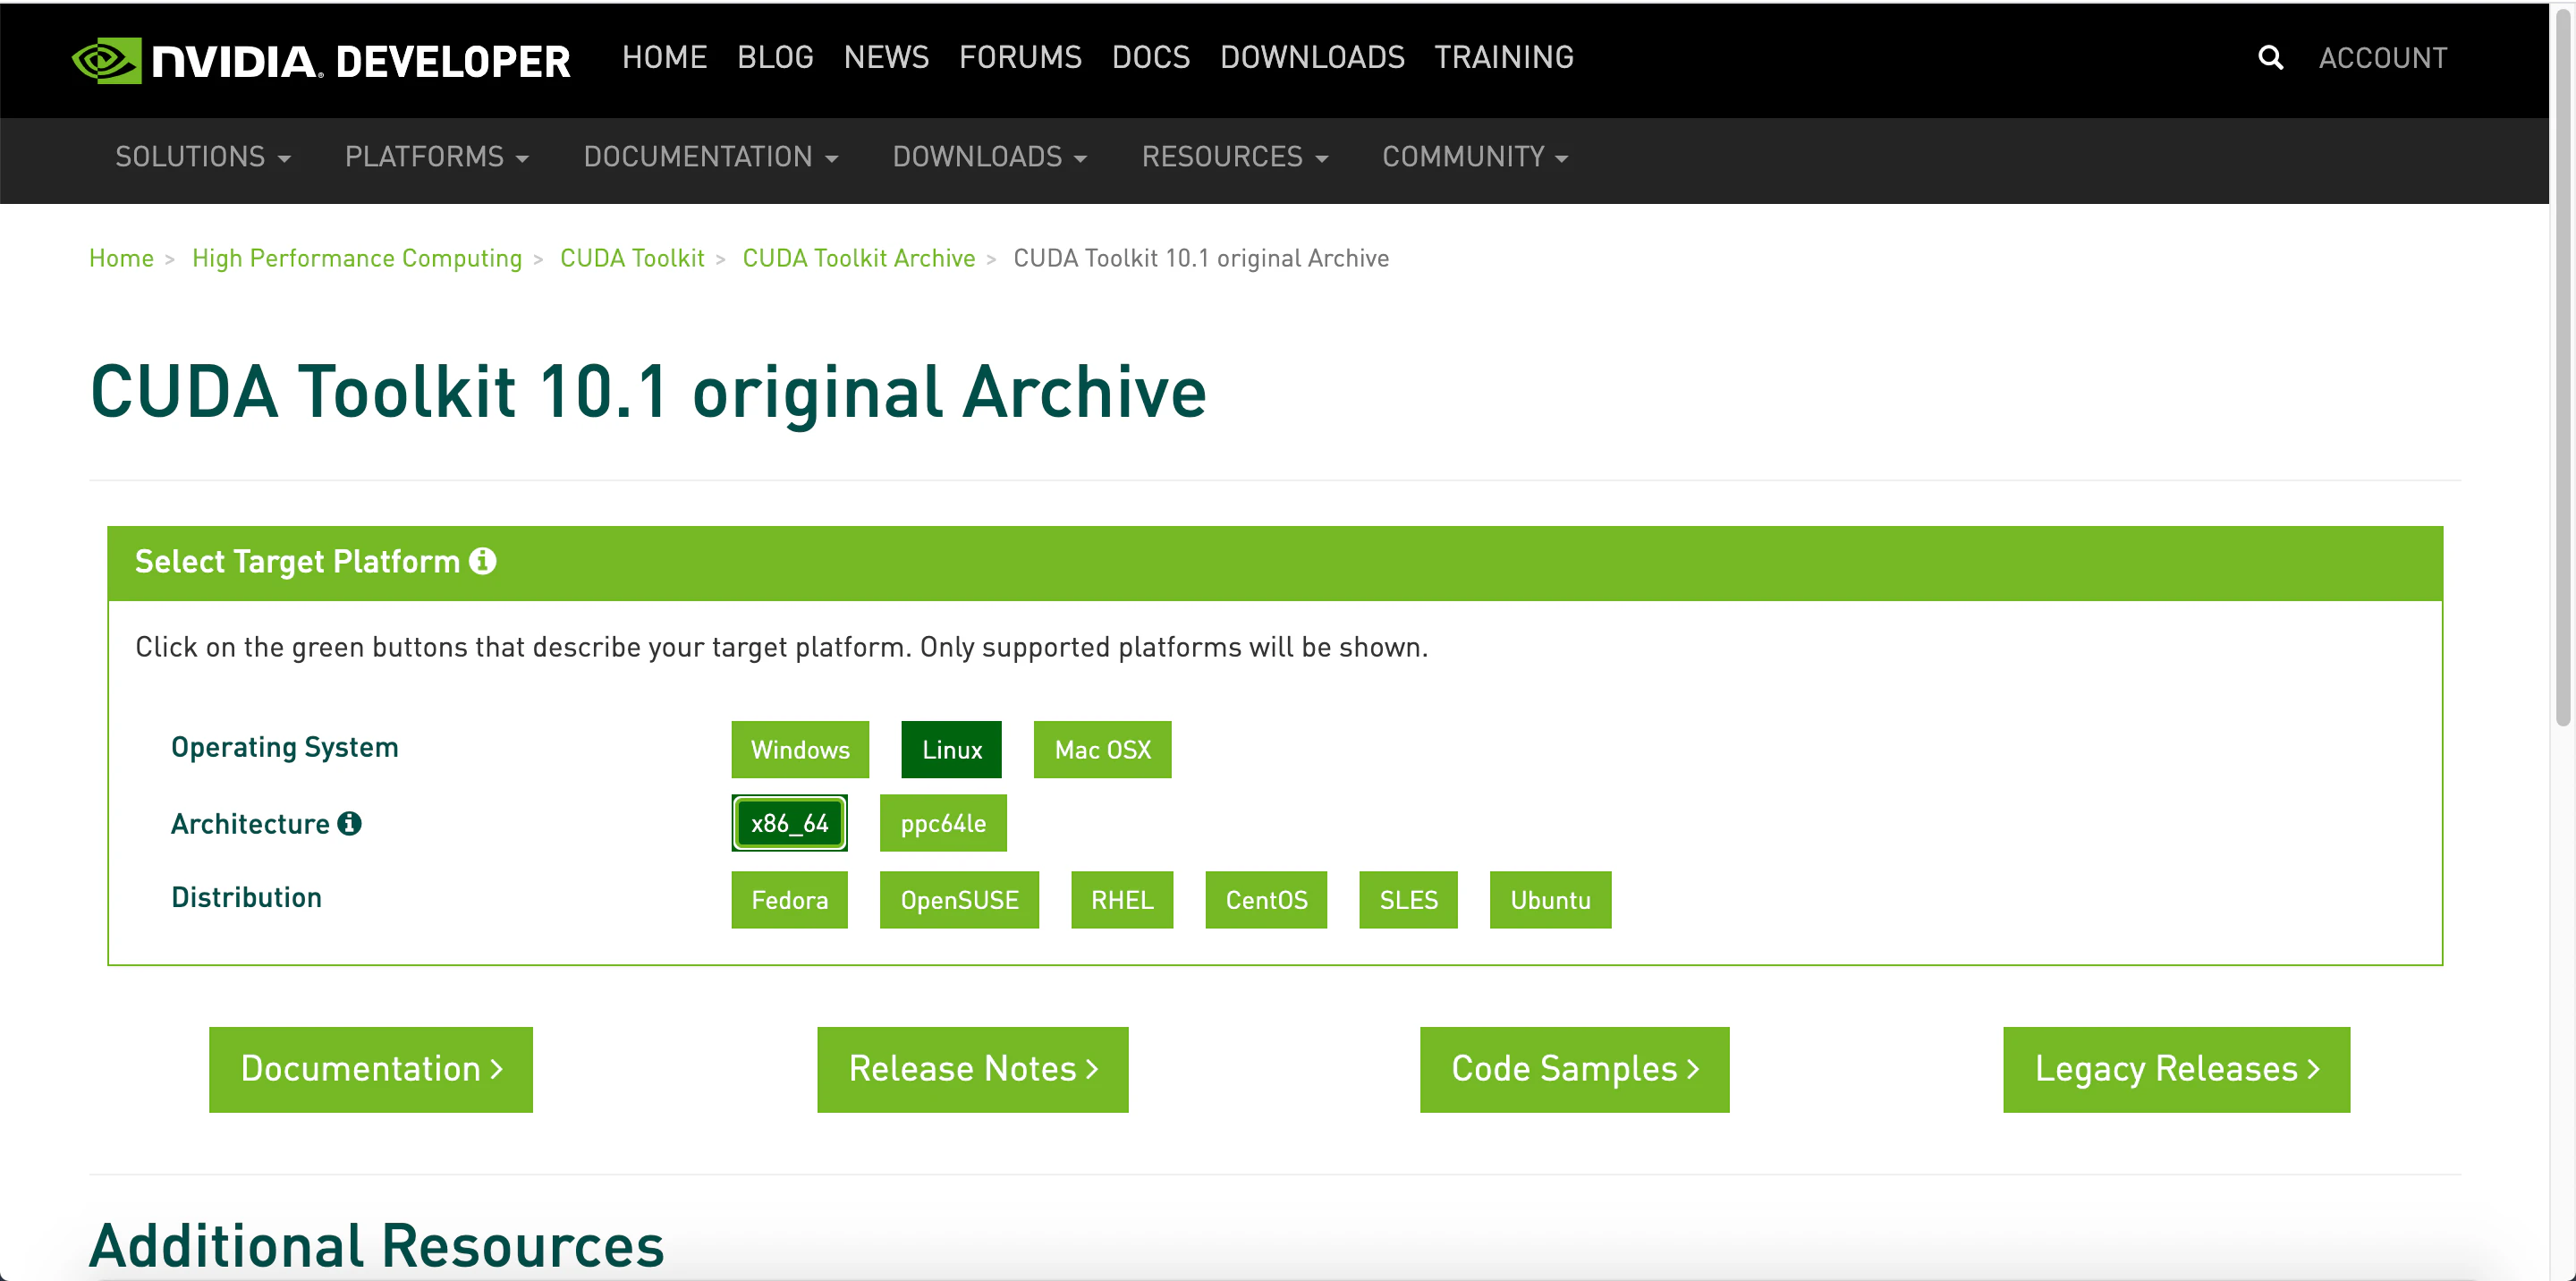The image size is (2576, 1281).
Task: Expand the PLATFORMS dropdown menu
Action: (x=436, y=157)
